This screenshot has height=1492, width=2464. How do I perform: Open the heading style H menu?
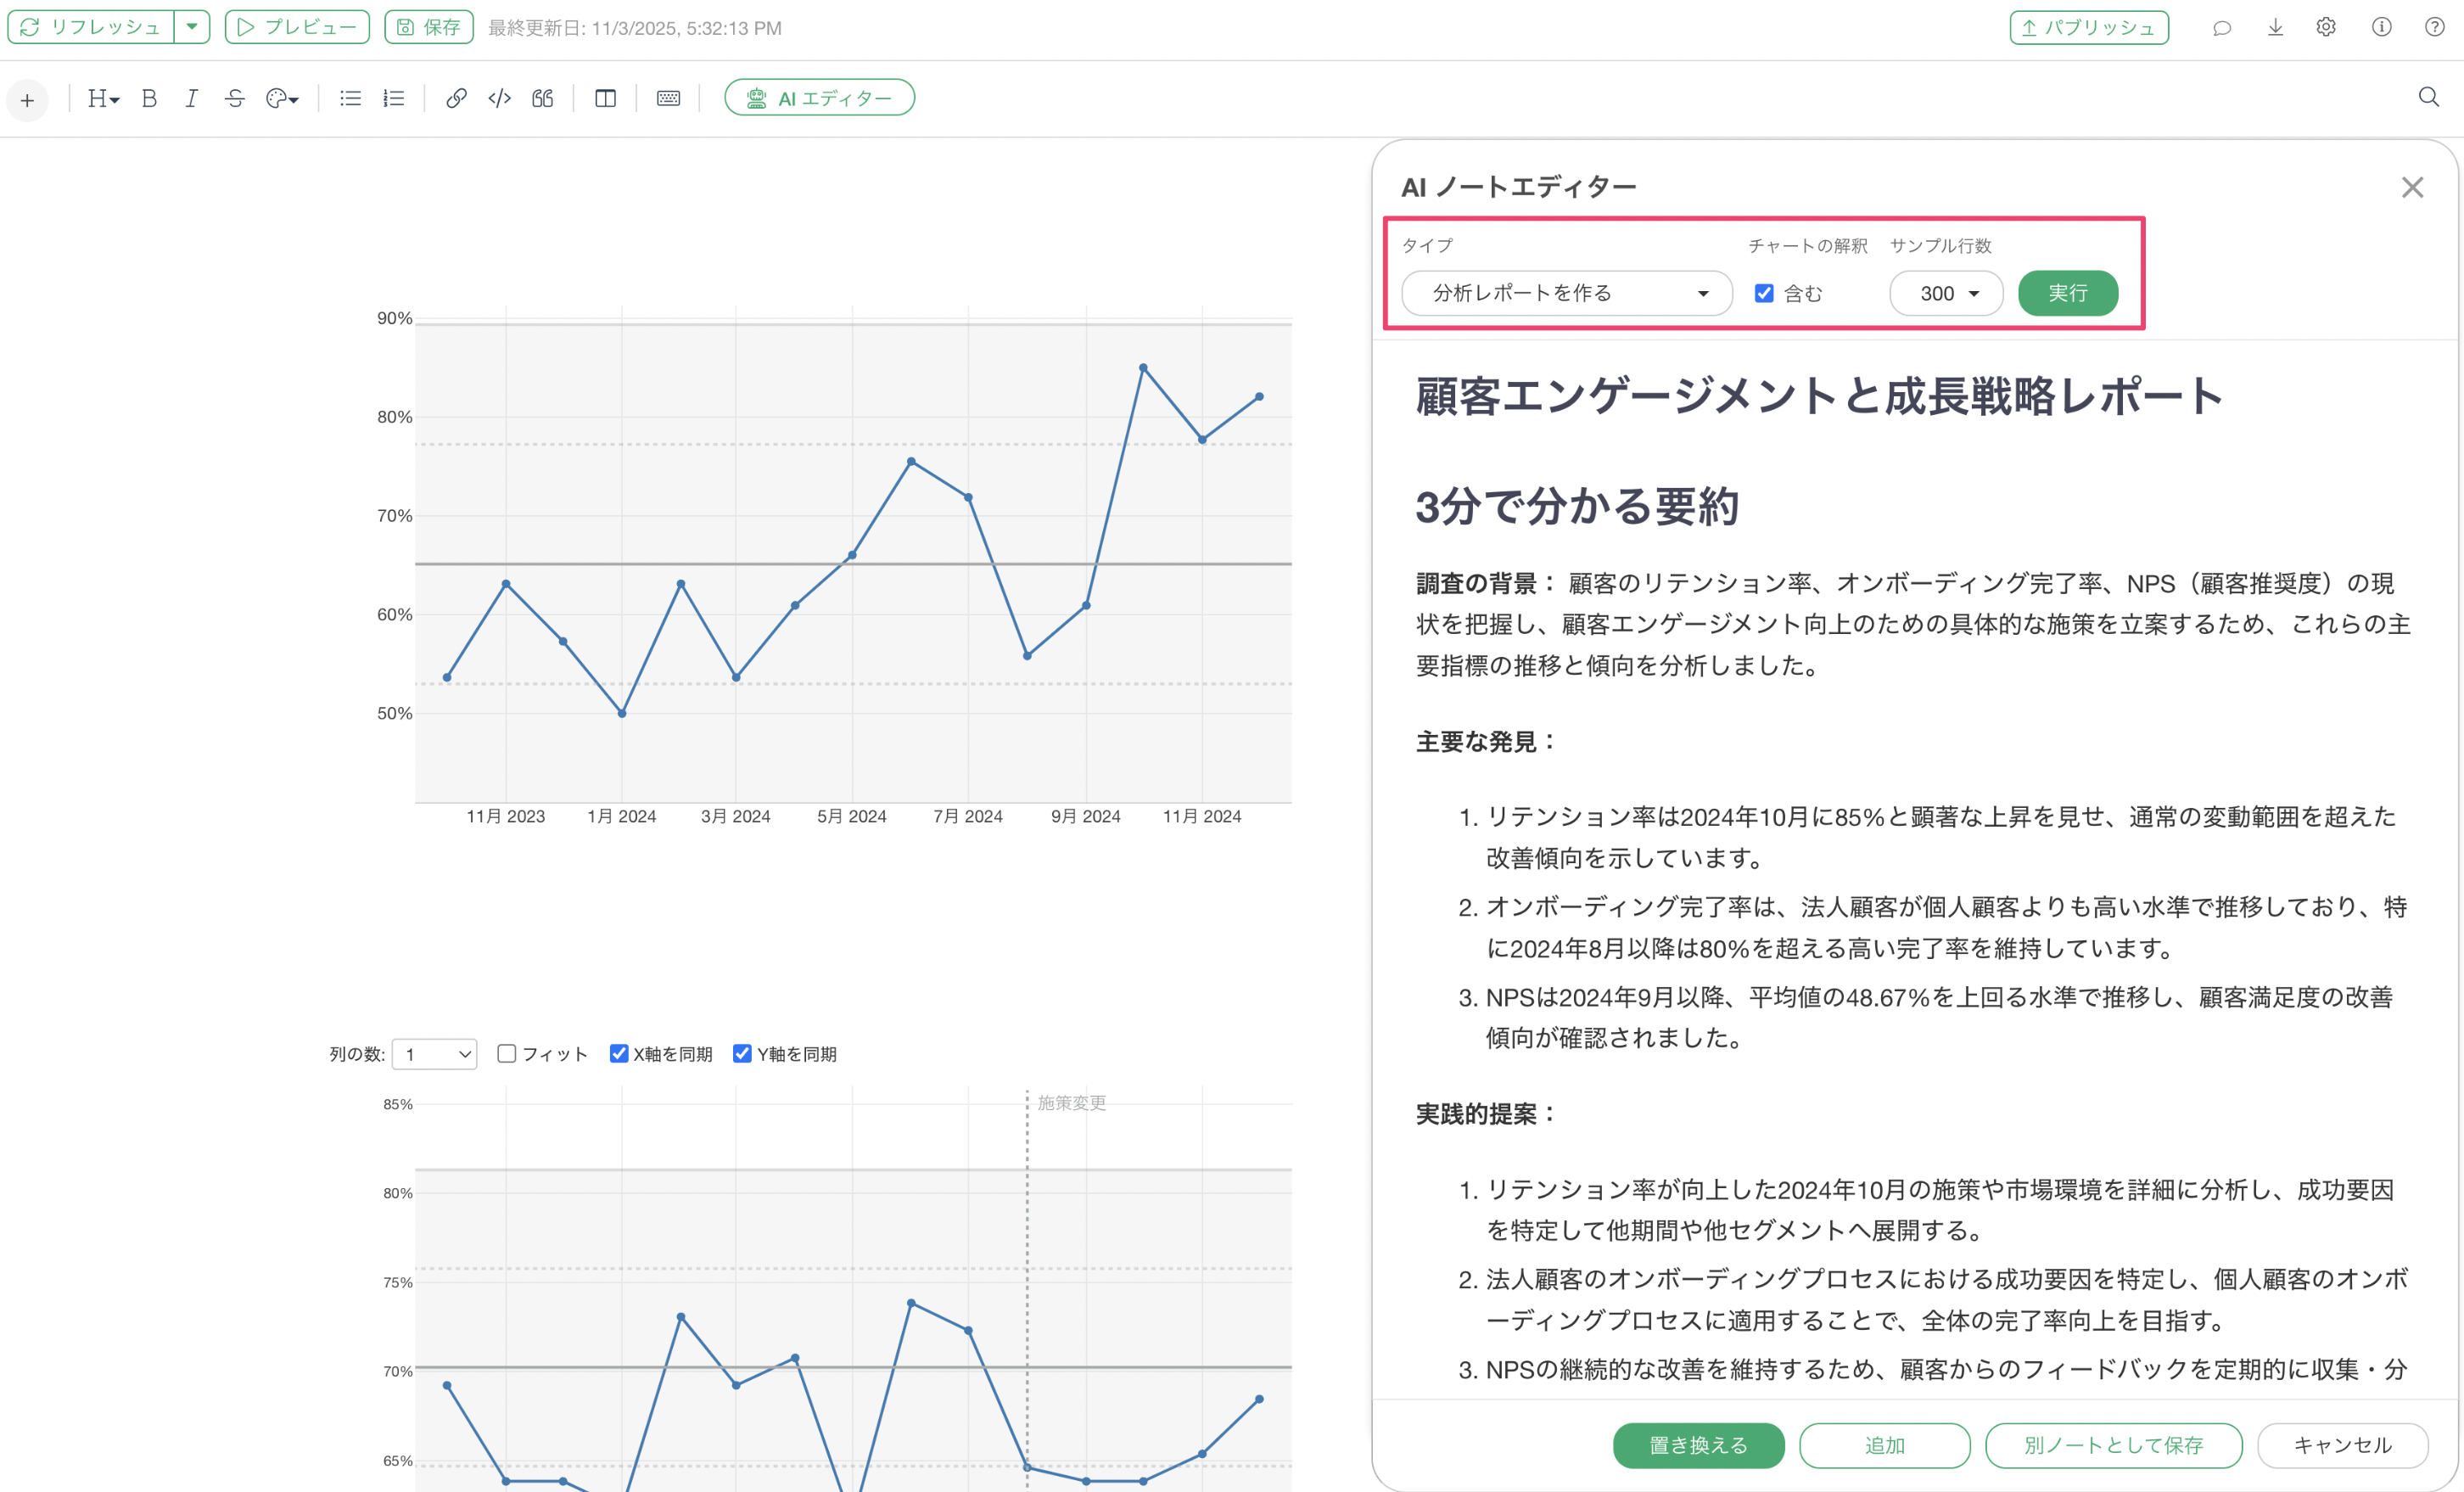click(103, 98)
